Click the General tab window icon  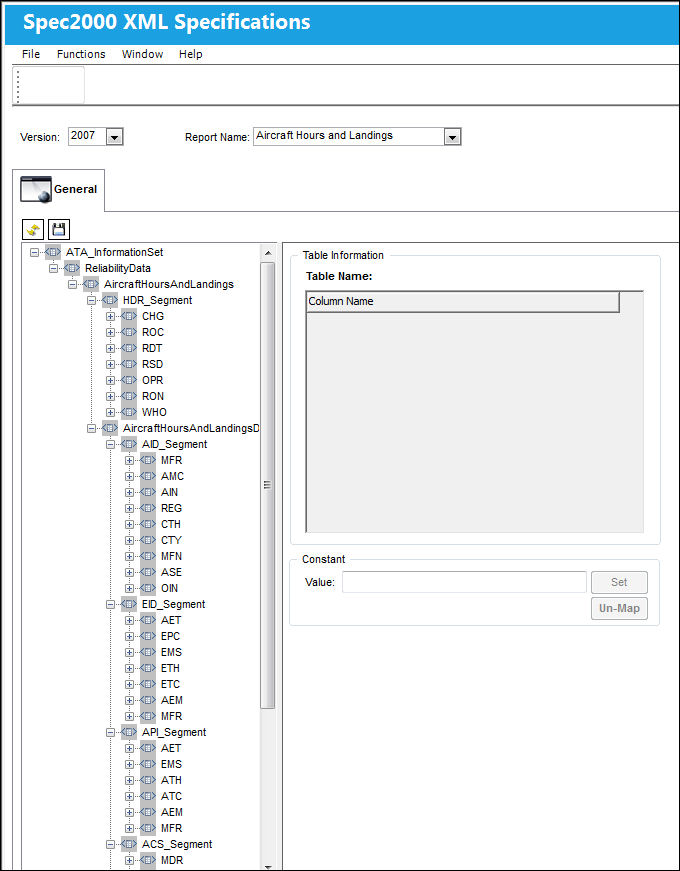coord(36,189)
